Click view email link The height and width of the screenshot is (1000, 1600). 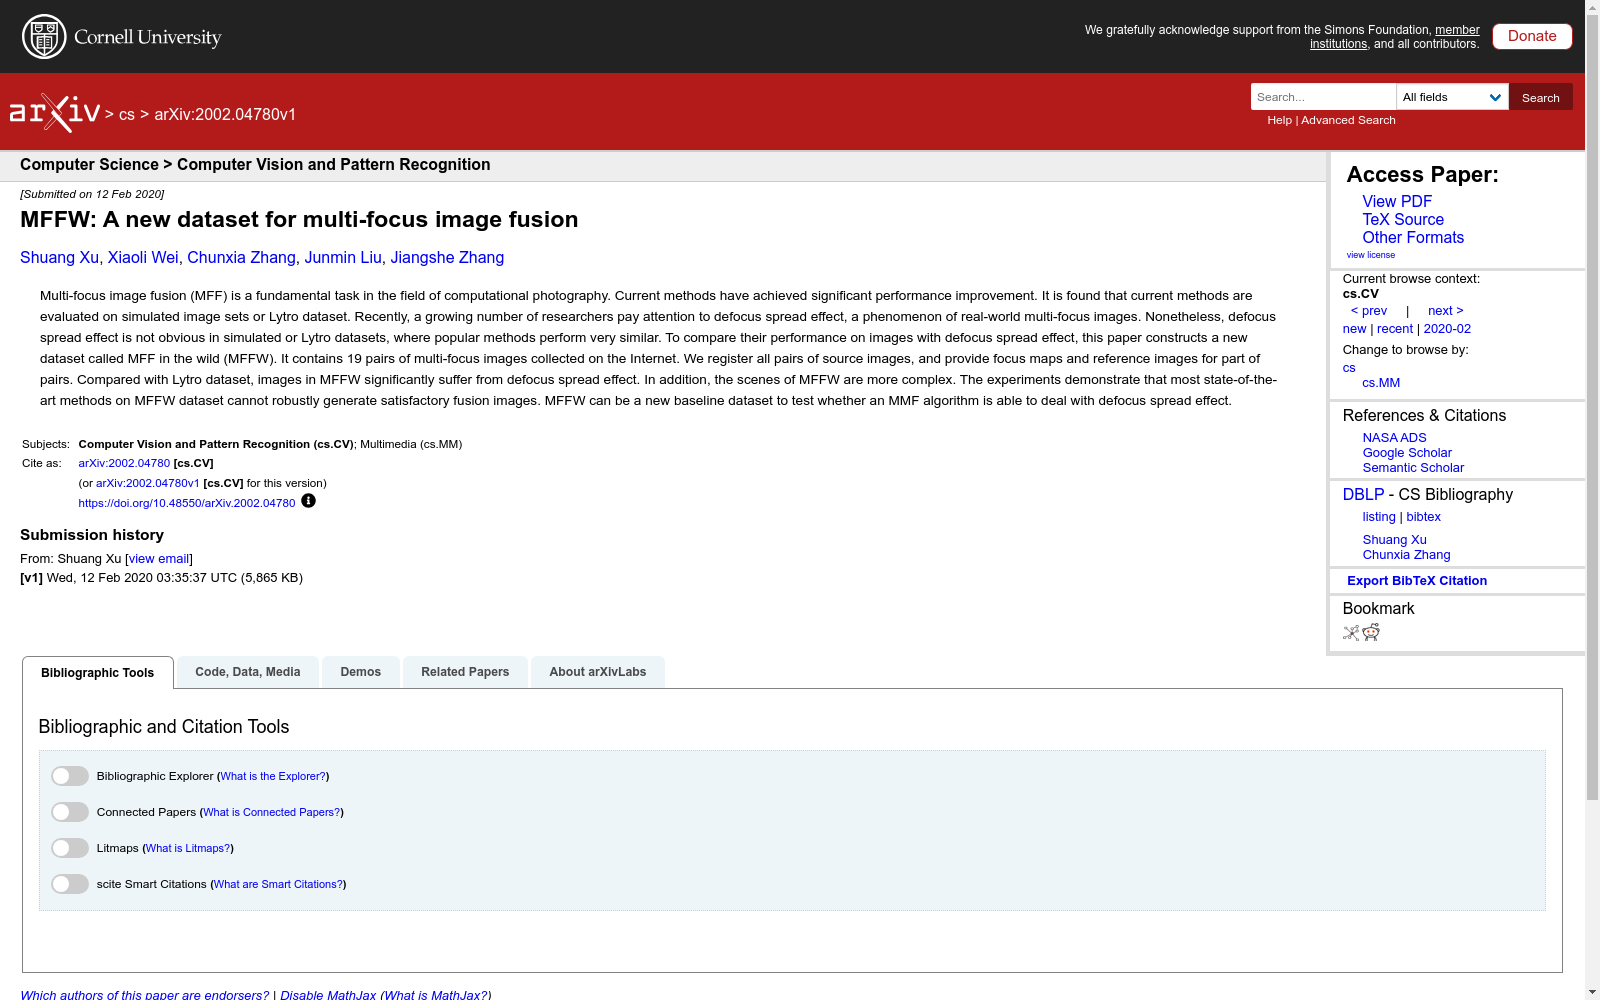(x=159, y=559)
